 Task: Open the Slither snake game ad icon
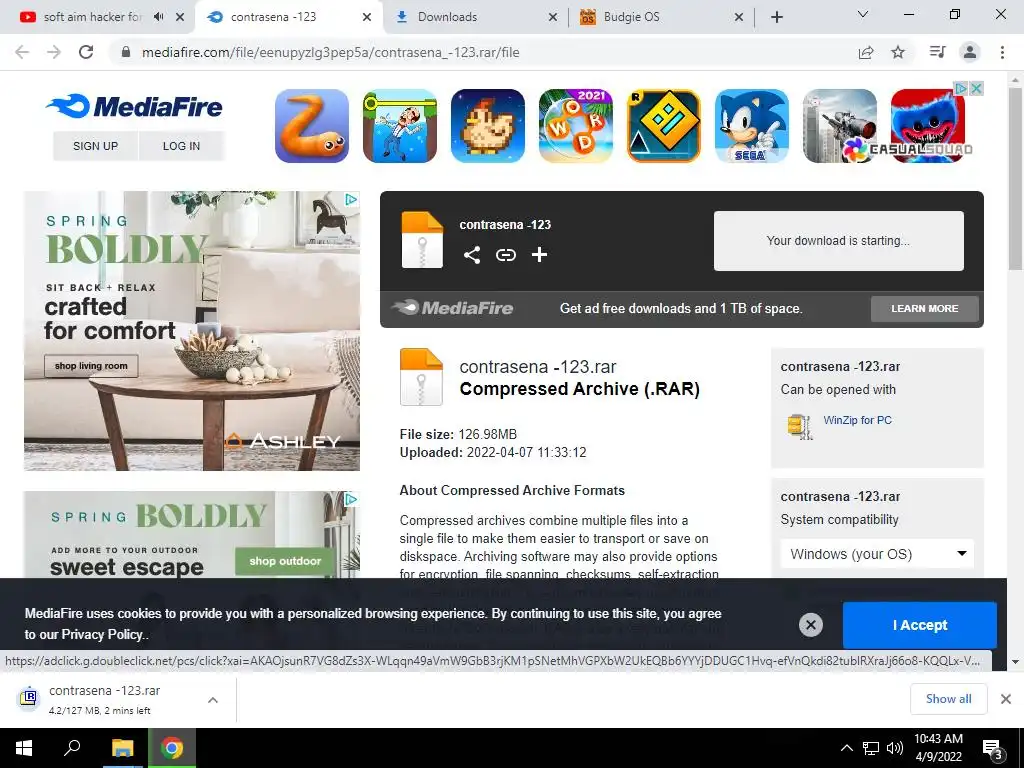312,126
